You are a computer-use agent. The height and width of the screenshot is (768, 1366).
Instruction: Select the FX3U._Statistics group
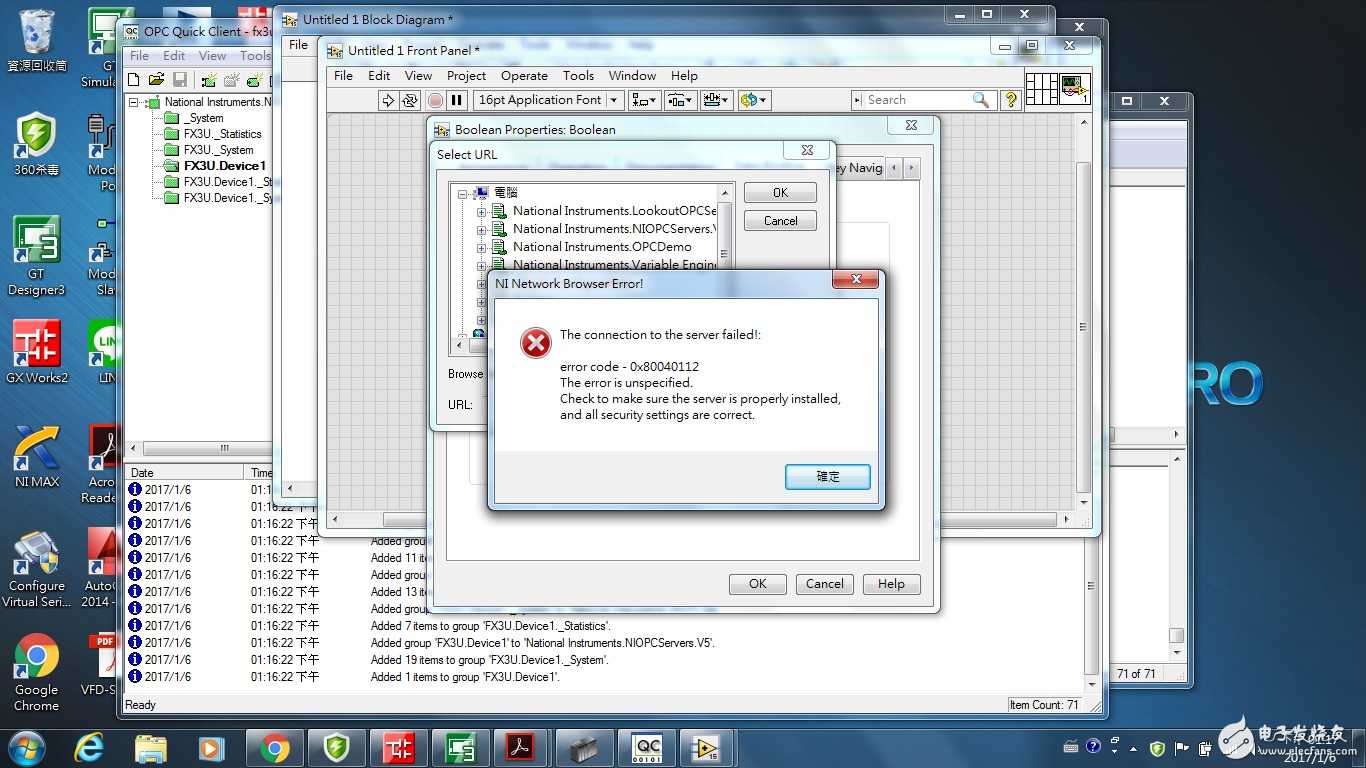coord(223,134)
